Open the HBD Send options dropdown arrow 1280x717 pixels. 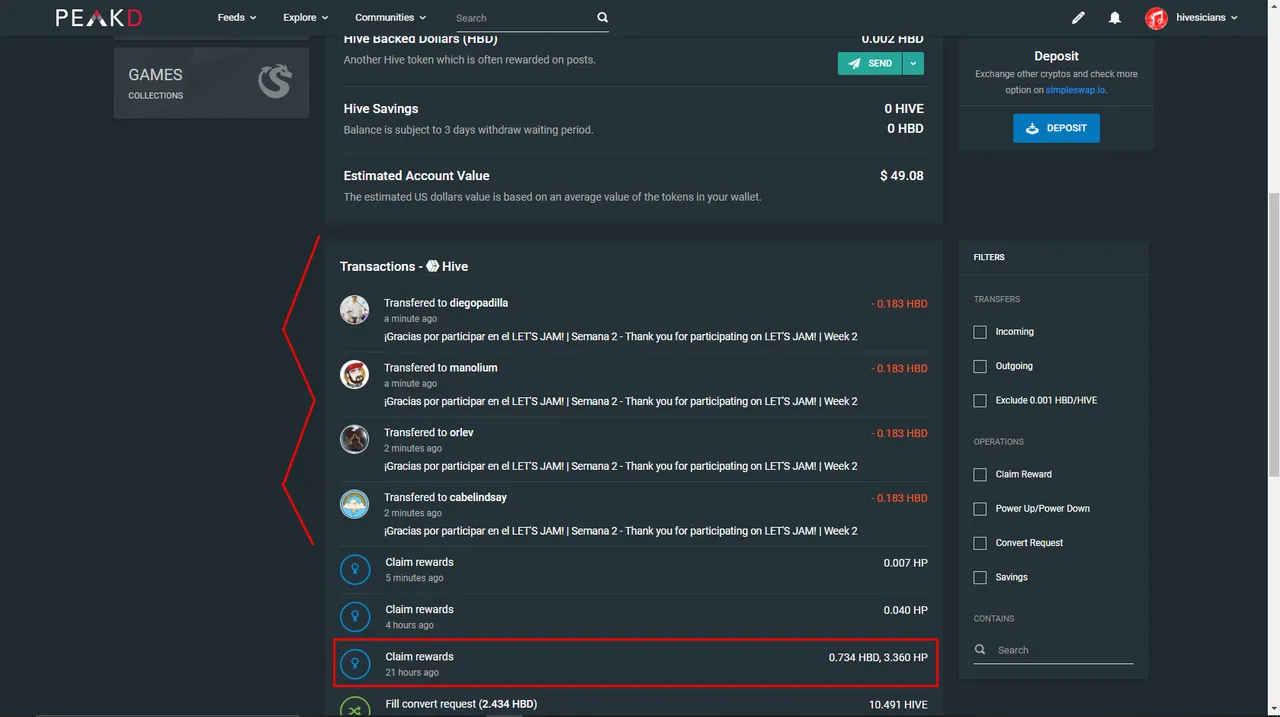coord(913,63)
